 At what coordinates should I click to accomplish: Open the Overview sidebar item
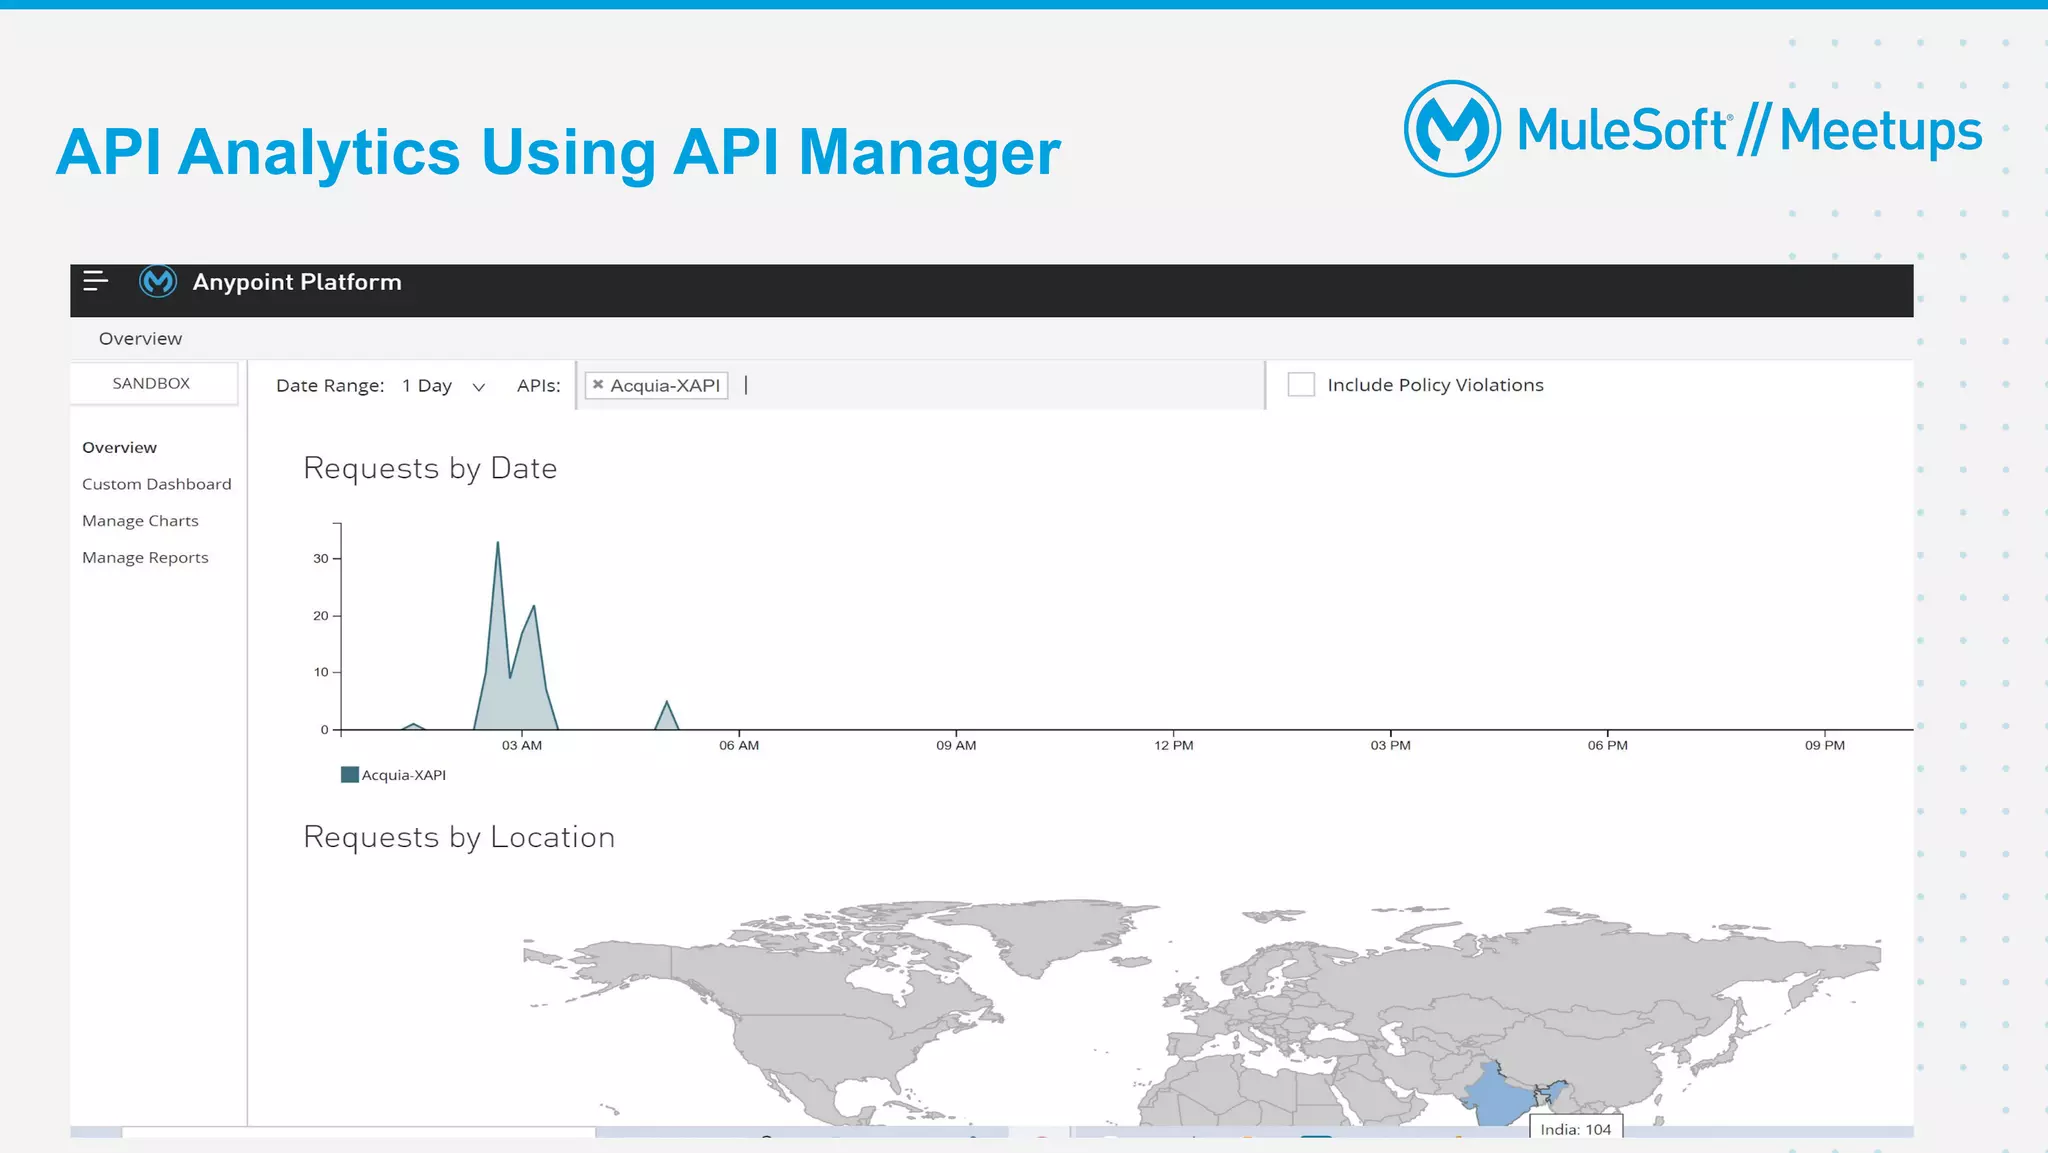[x=119, y=447]
